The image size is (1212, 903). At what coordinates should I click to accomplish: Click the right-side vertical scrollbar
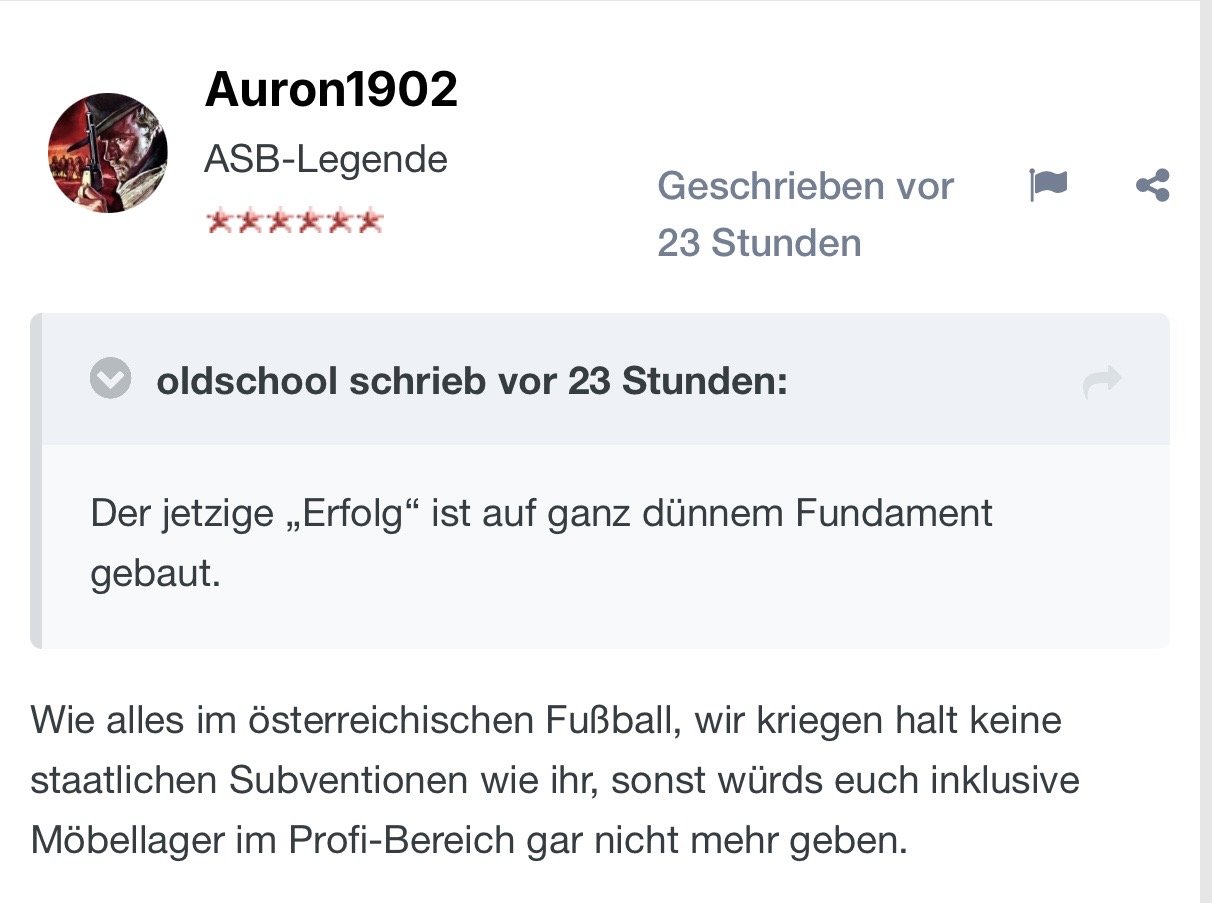[1205, 450]
